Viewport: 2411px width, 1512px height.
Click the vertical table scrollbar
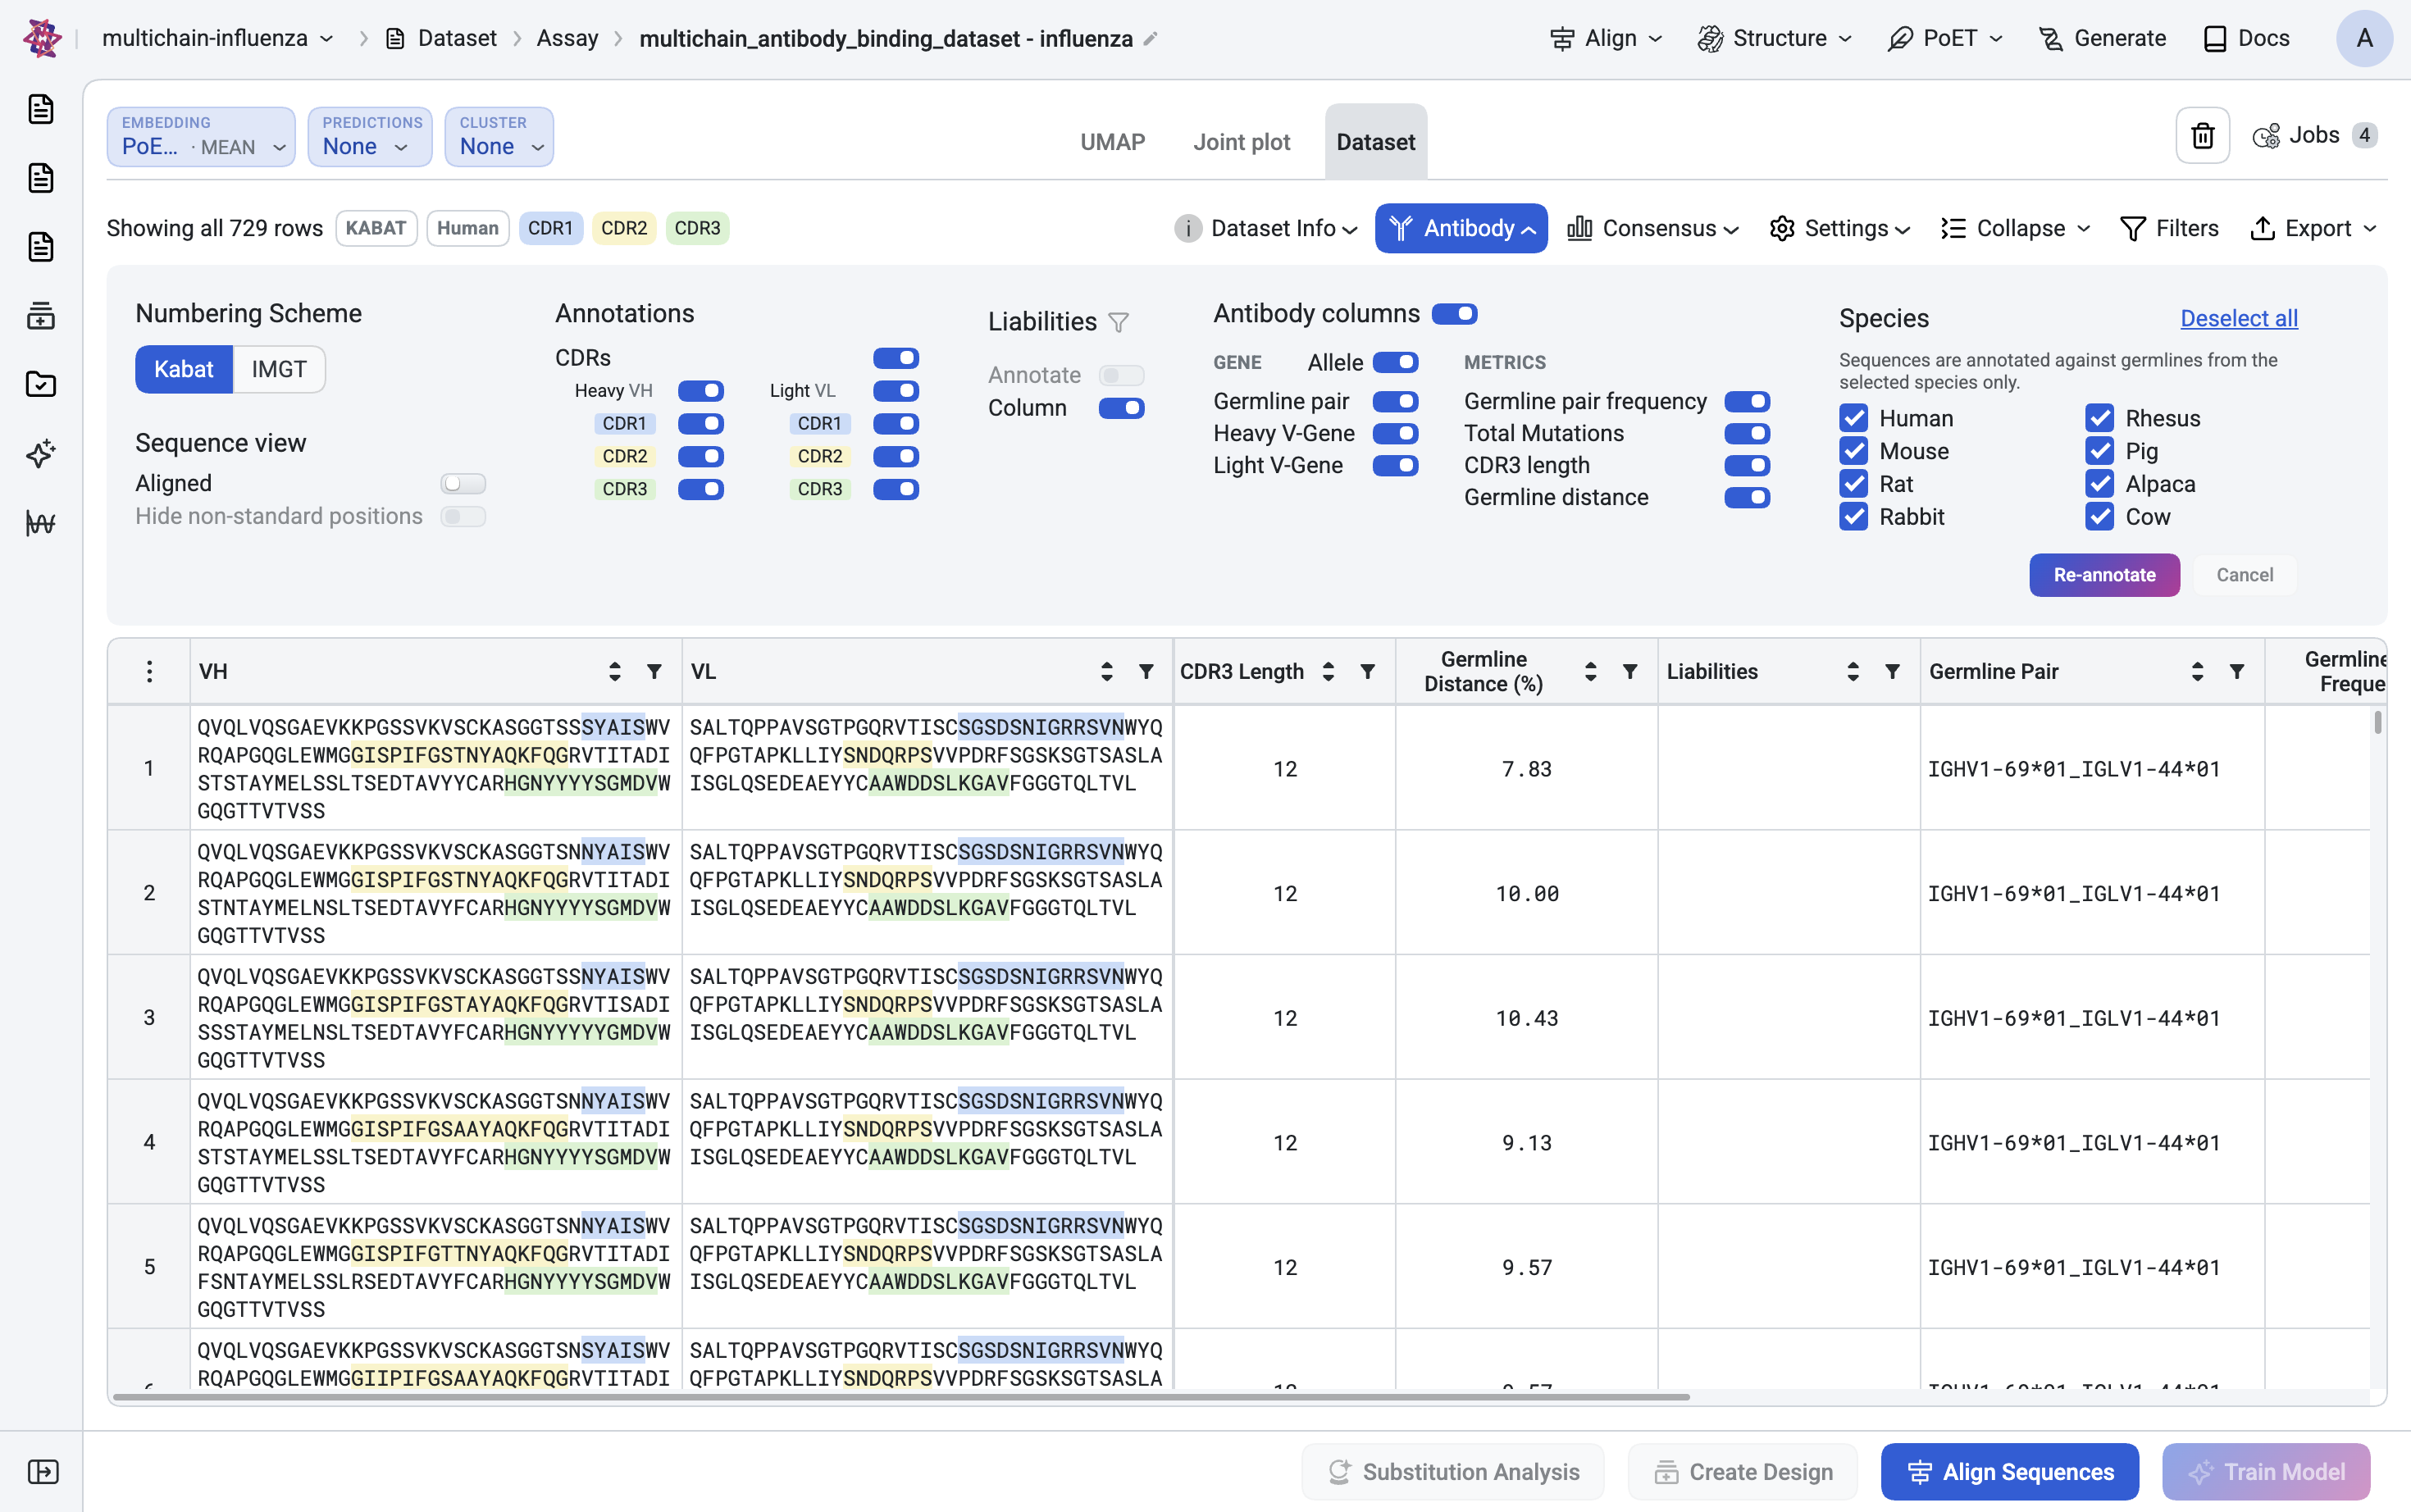2377,722
